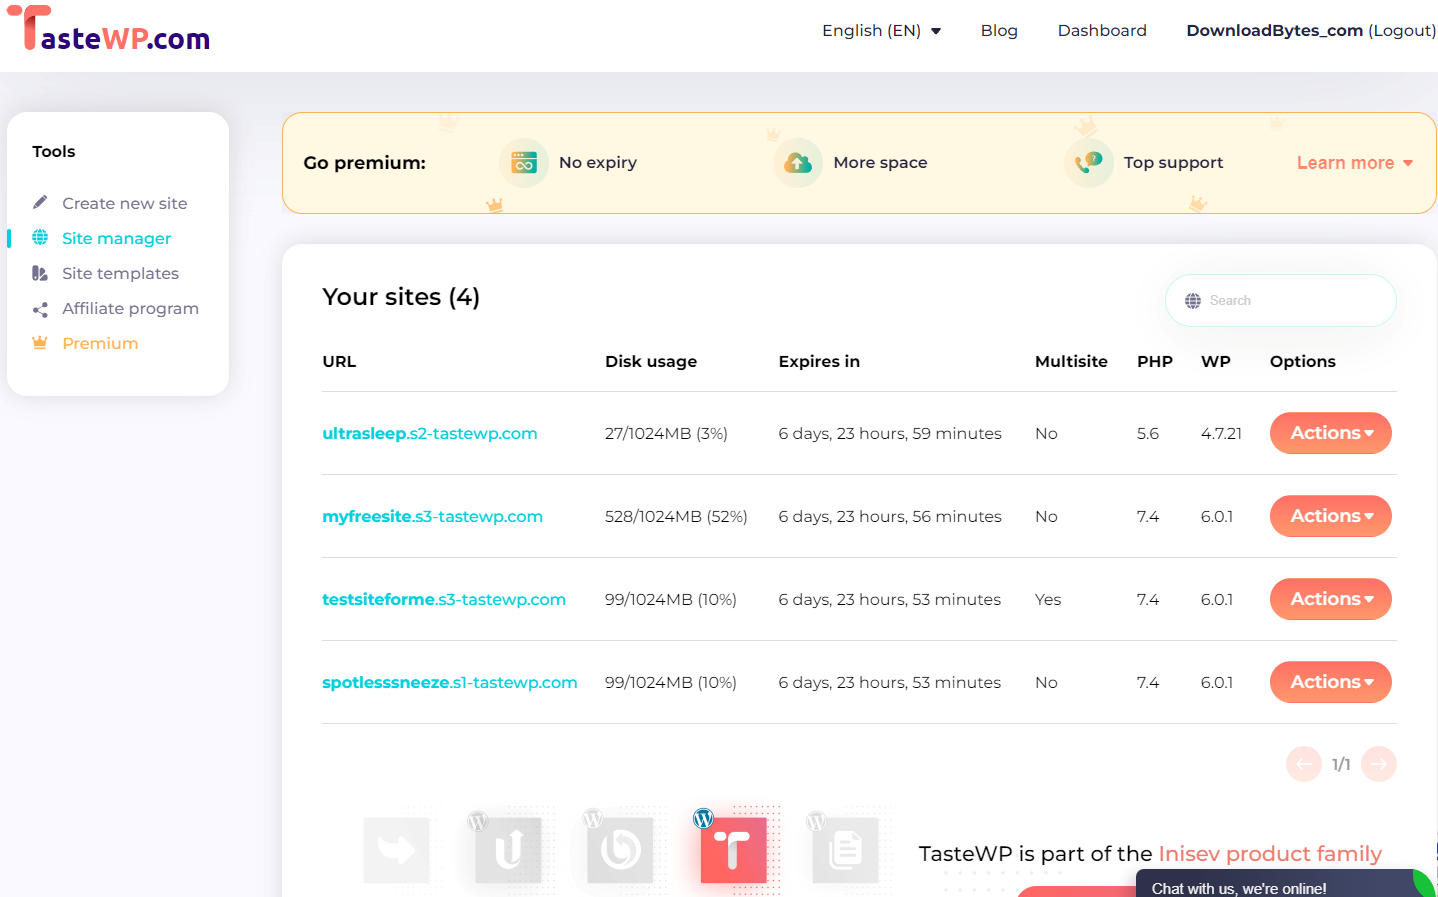
Task: Click the Go premium: label
Action: coord(365,163)
